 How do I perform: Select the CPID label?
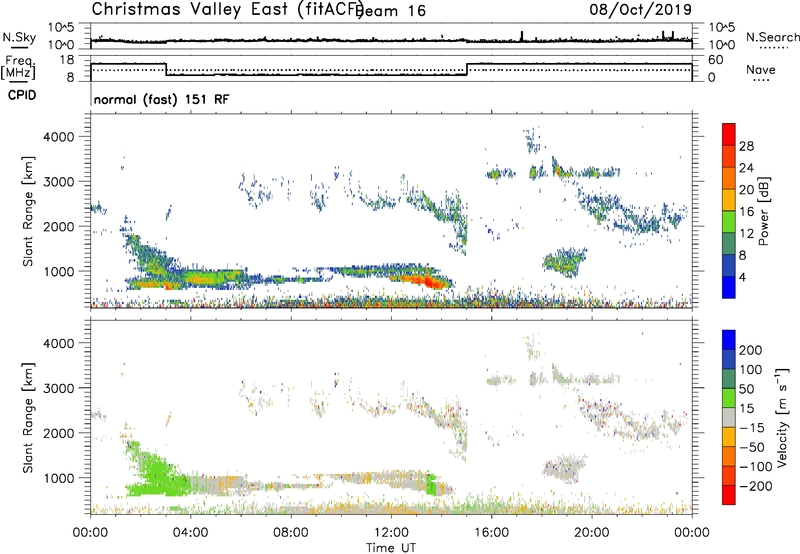(22, 95)
